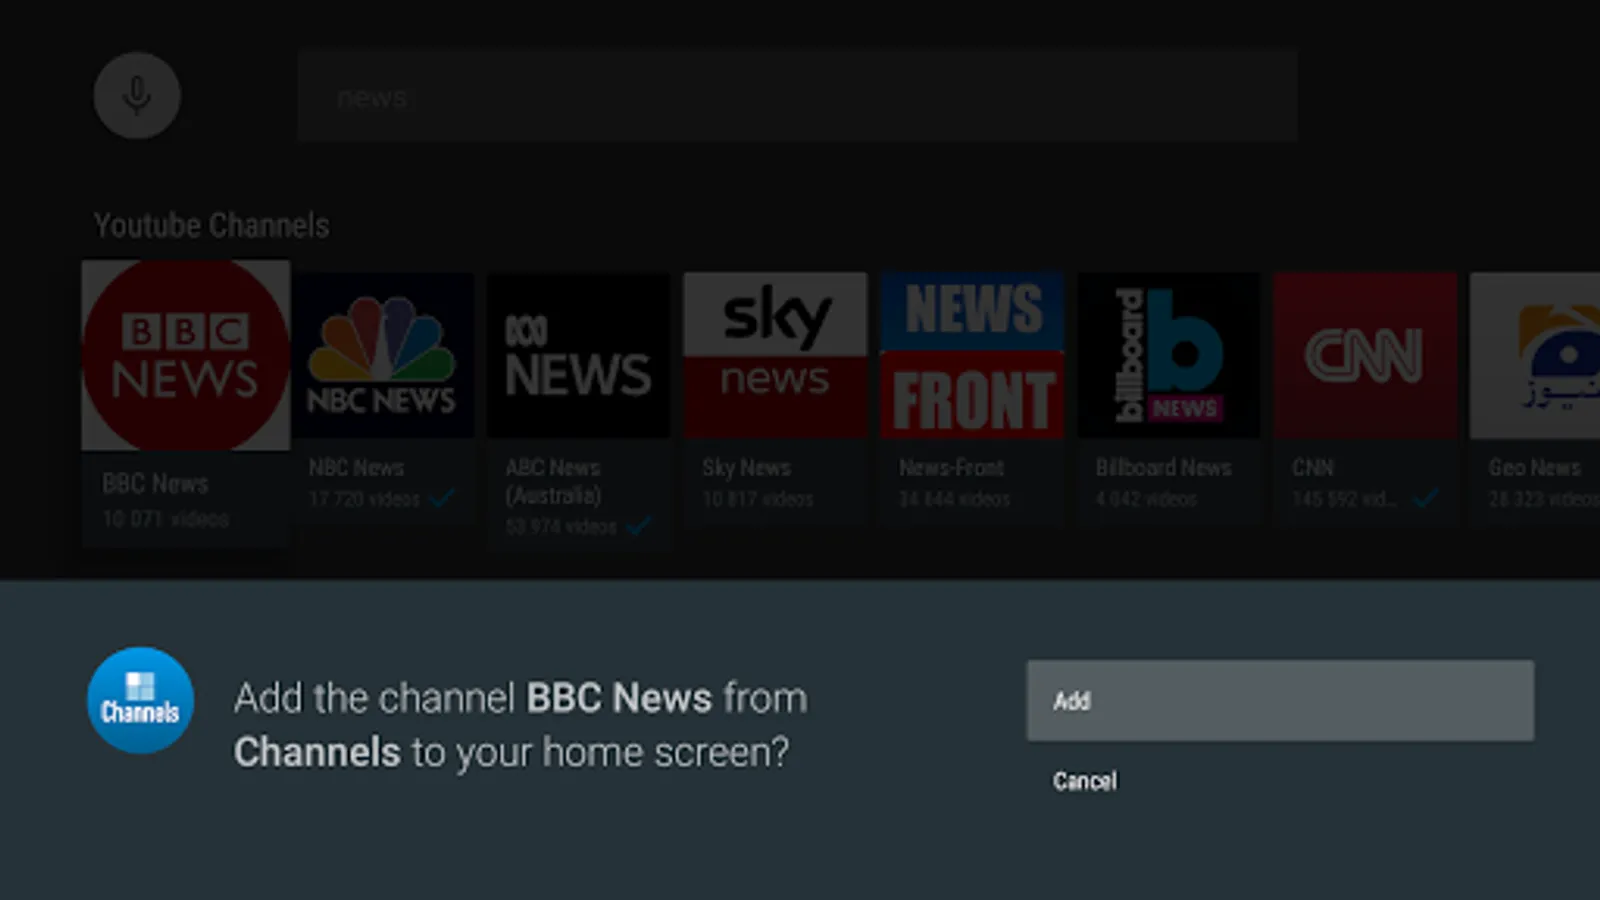Click the checkmark on NBC News card
This screenshot has height=900, width=1600.
[x=442, y=497]
